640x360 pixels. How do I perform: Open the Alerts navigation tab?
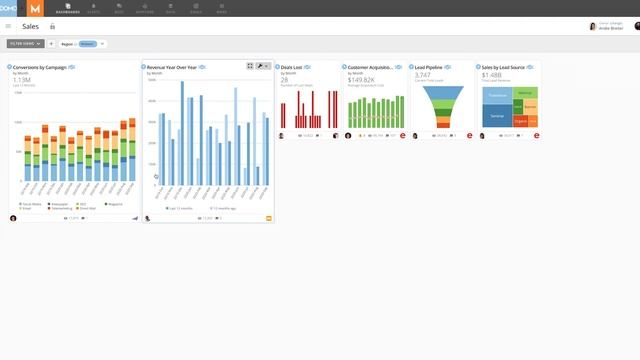93,8
